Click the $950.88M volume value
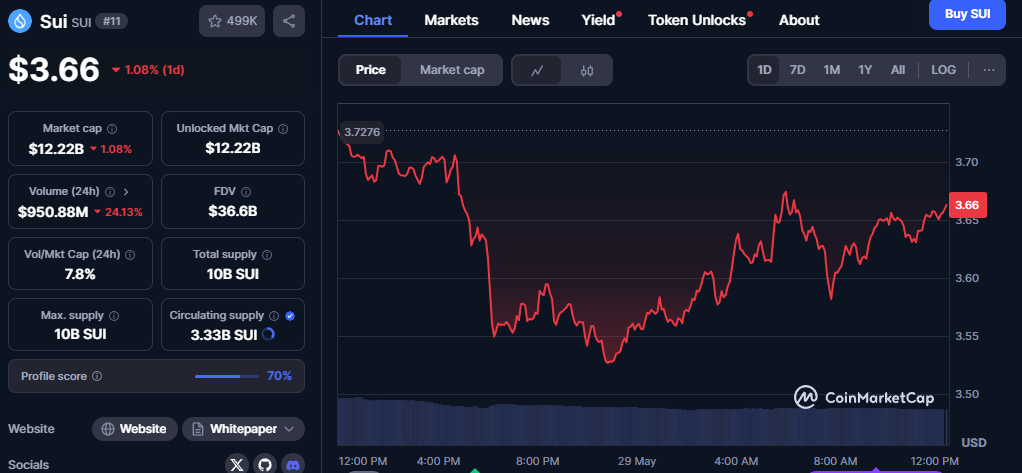This screenshot has width=1022, height=473. [53, 212]
